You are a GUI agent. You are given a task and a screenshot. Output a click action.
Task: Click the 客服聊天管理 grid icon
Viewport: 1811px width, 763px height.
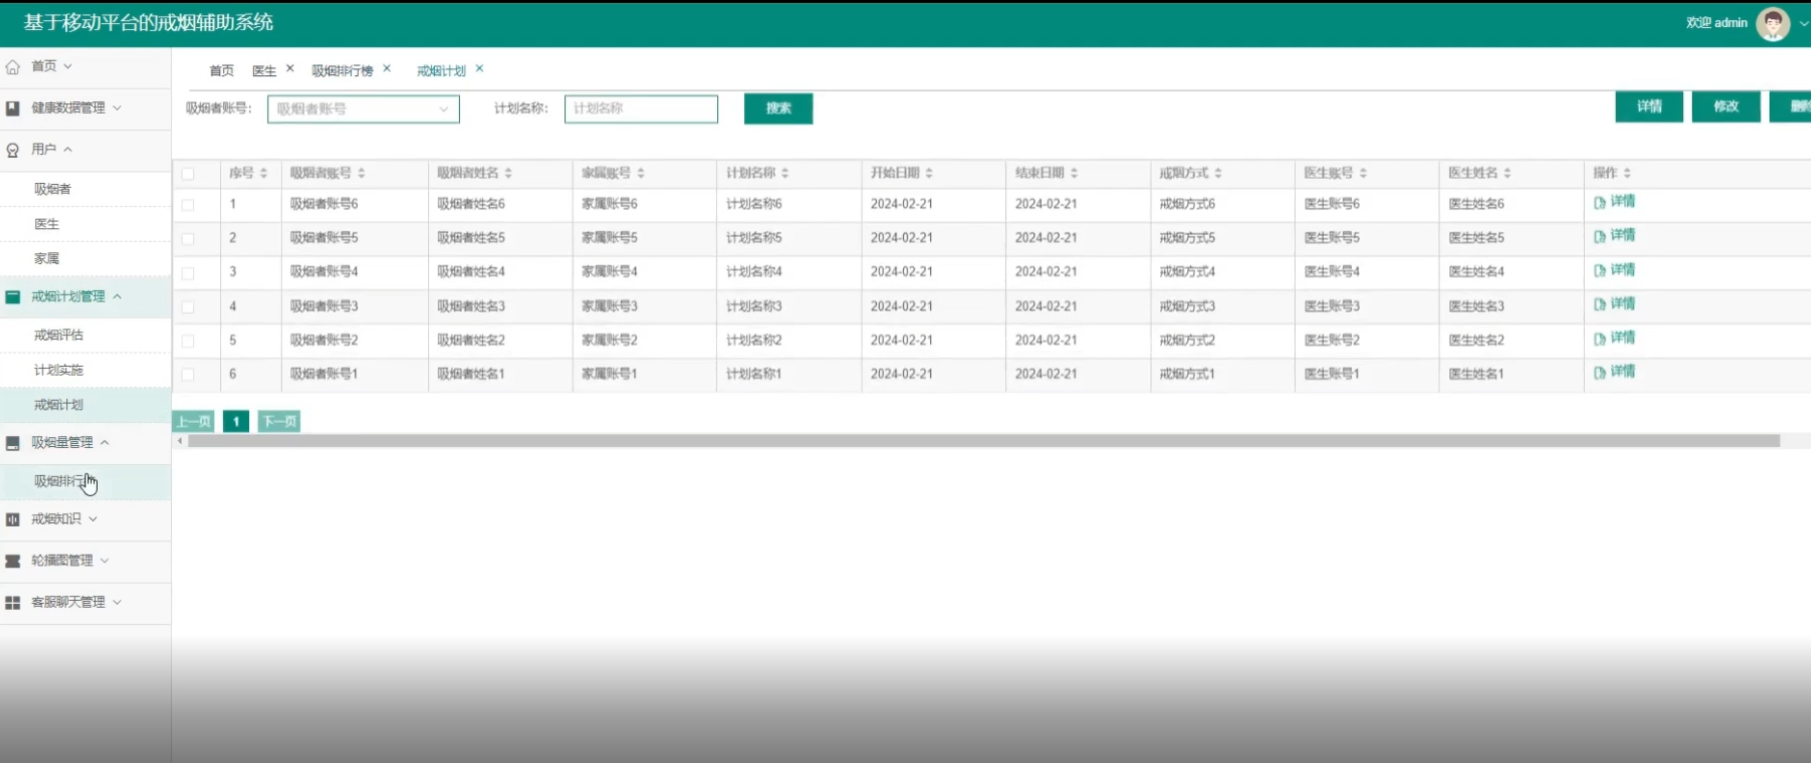click(13, 603)
